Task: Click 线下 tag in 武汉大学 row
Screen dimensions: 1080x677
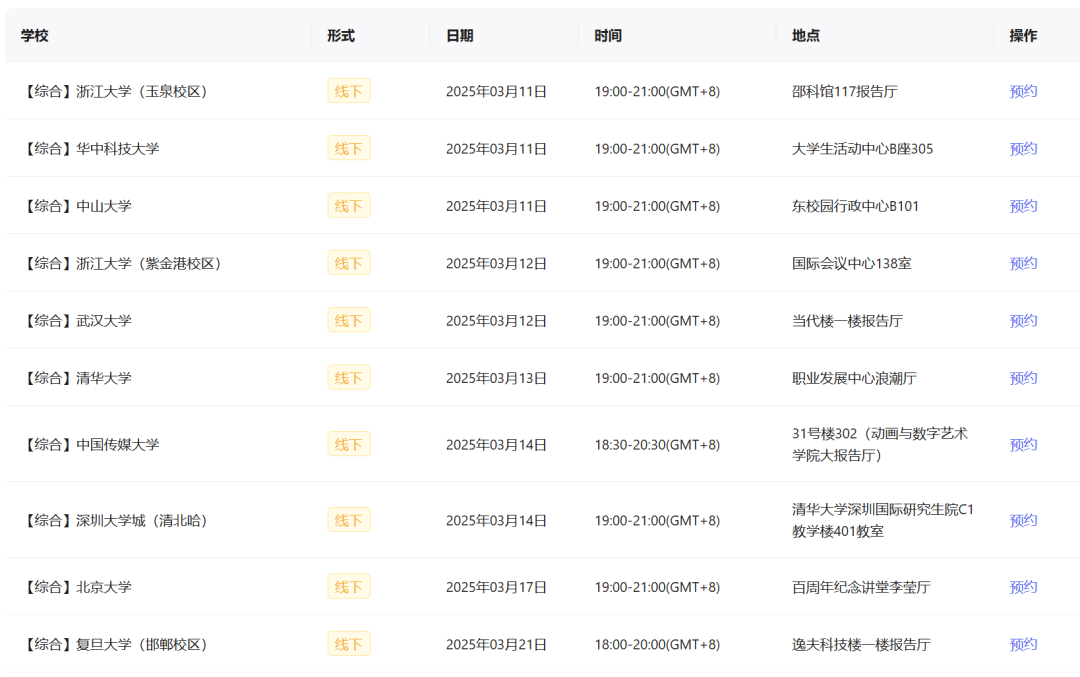Action: pyautogui.click(x=349, y=320)
